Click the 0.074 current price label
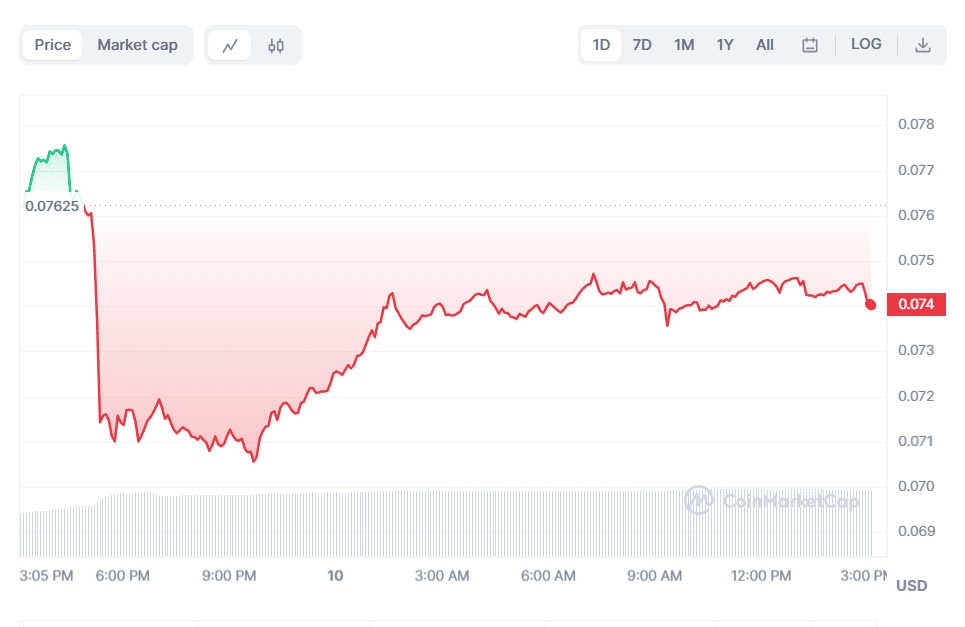Image resolution: width=965 pixels, height=627 pixels. pyautogui.click(x=916, y=304)
